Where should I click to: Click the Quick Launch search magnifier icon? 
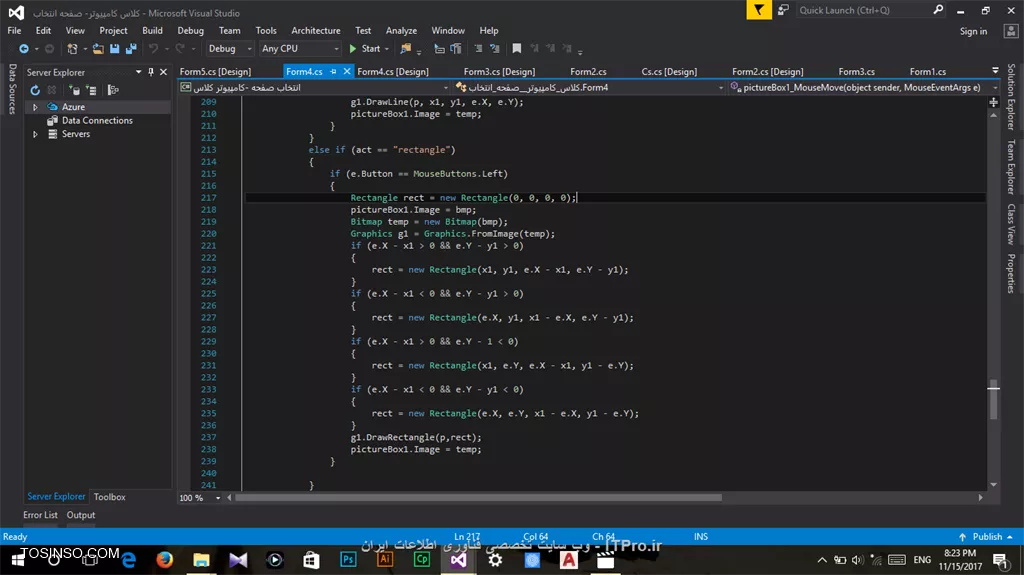938,10
